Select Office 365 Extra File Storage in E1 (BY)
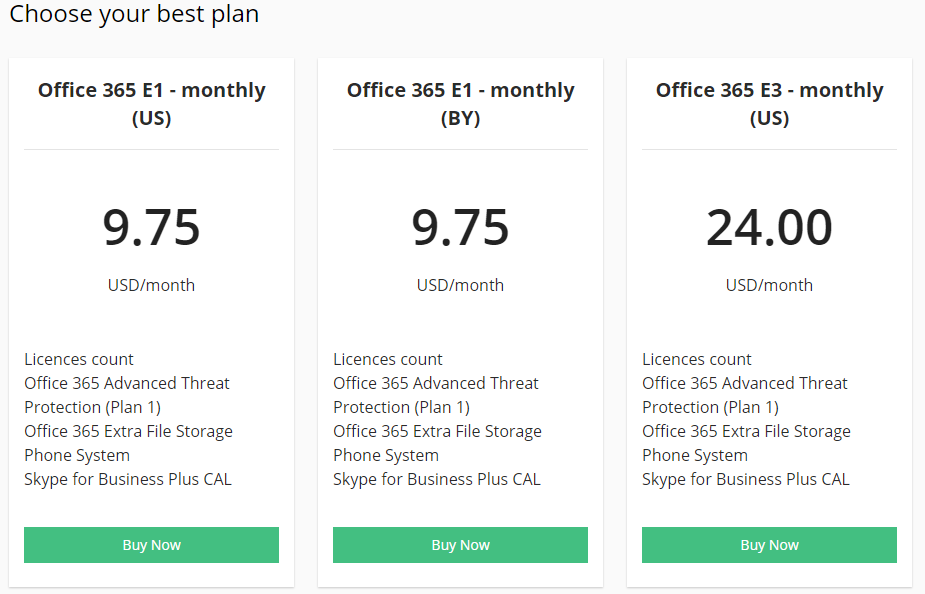The width and height of the screenshot is (925, 594). (x=437, y=431)
